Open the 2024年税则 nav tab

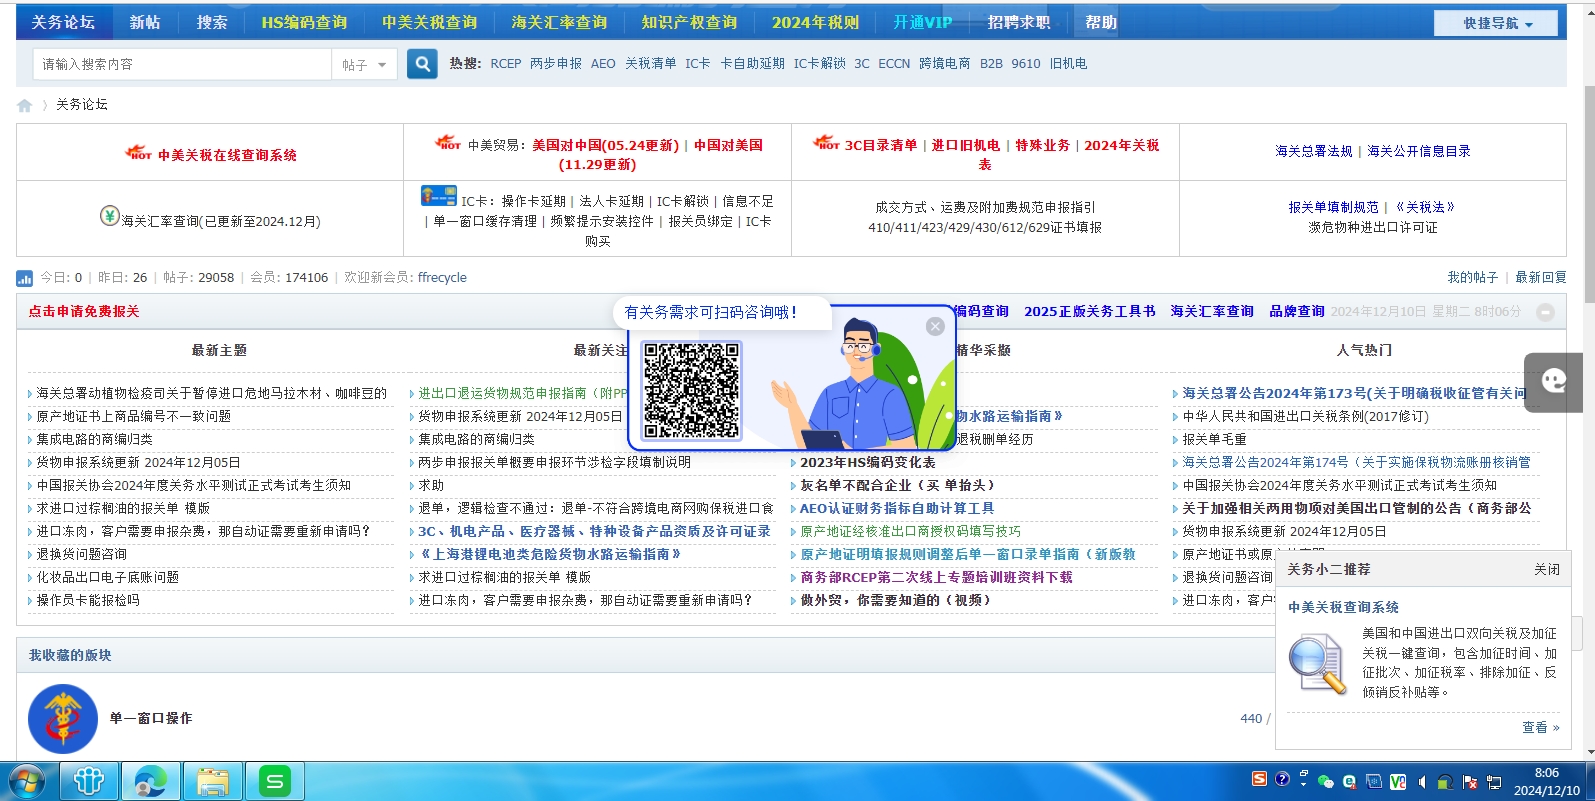816,22
